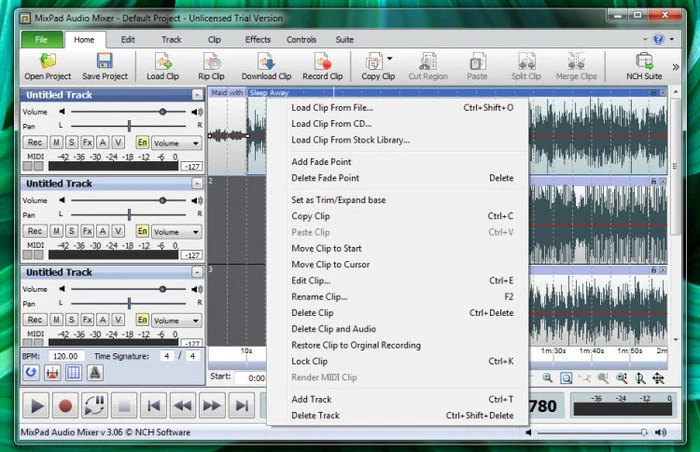Click the Open Project toolbar icon
This screenshot has height=452, width=700.
point(47,62)
